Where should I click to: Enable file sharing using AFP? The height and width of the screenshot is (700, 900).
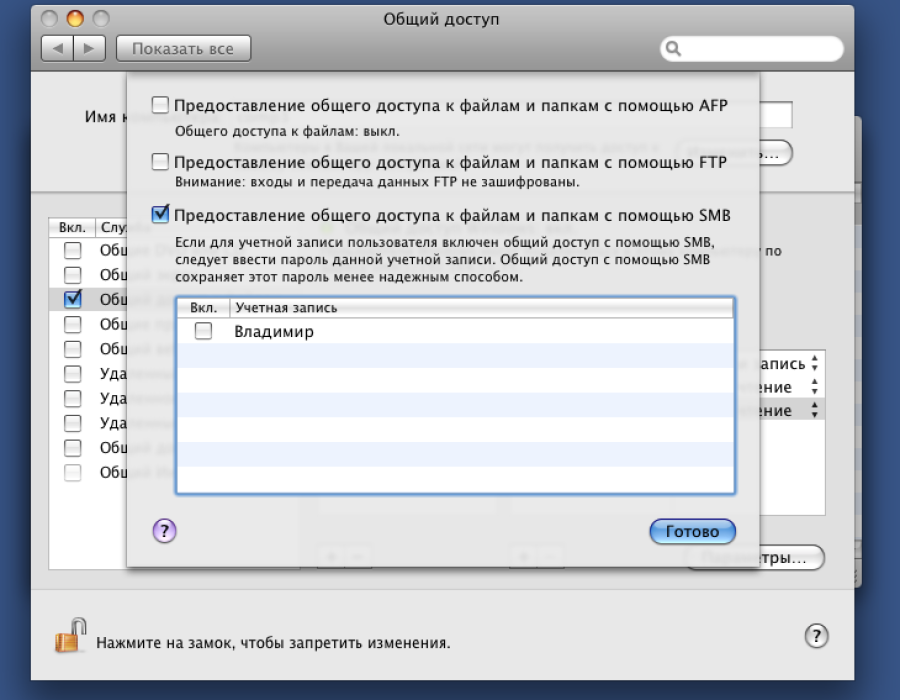click(160, 105)
